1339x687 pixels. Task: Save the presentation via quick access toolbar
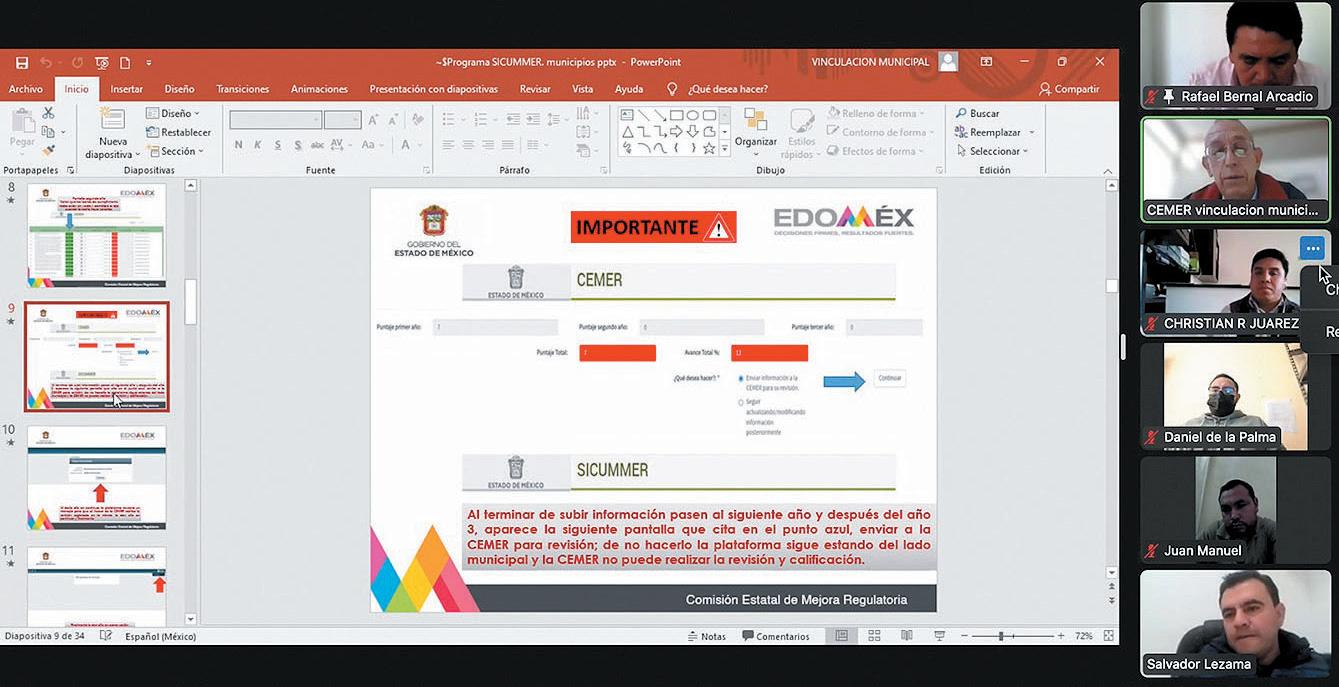click(x=22, y=62)
